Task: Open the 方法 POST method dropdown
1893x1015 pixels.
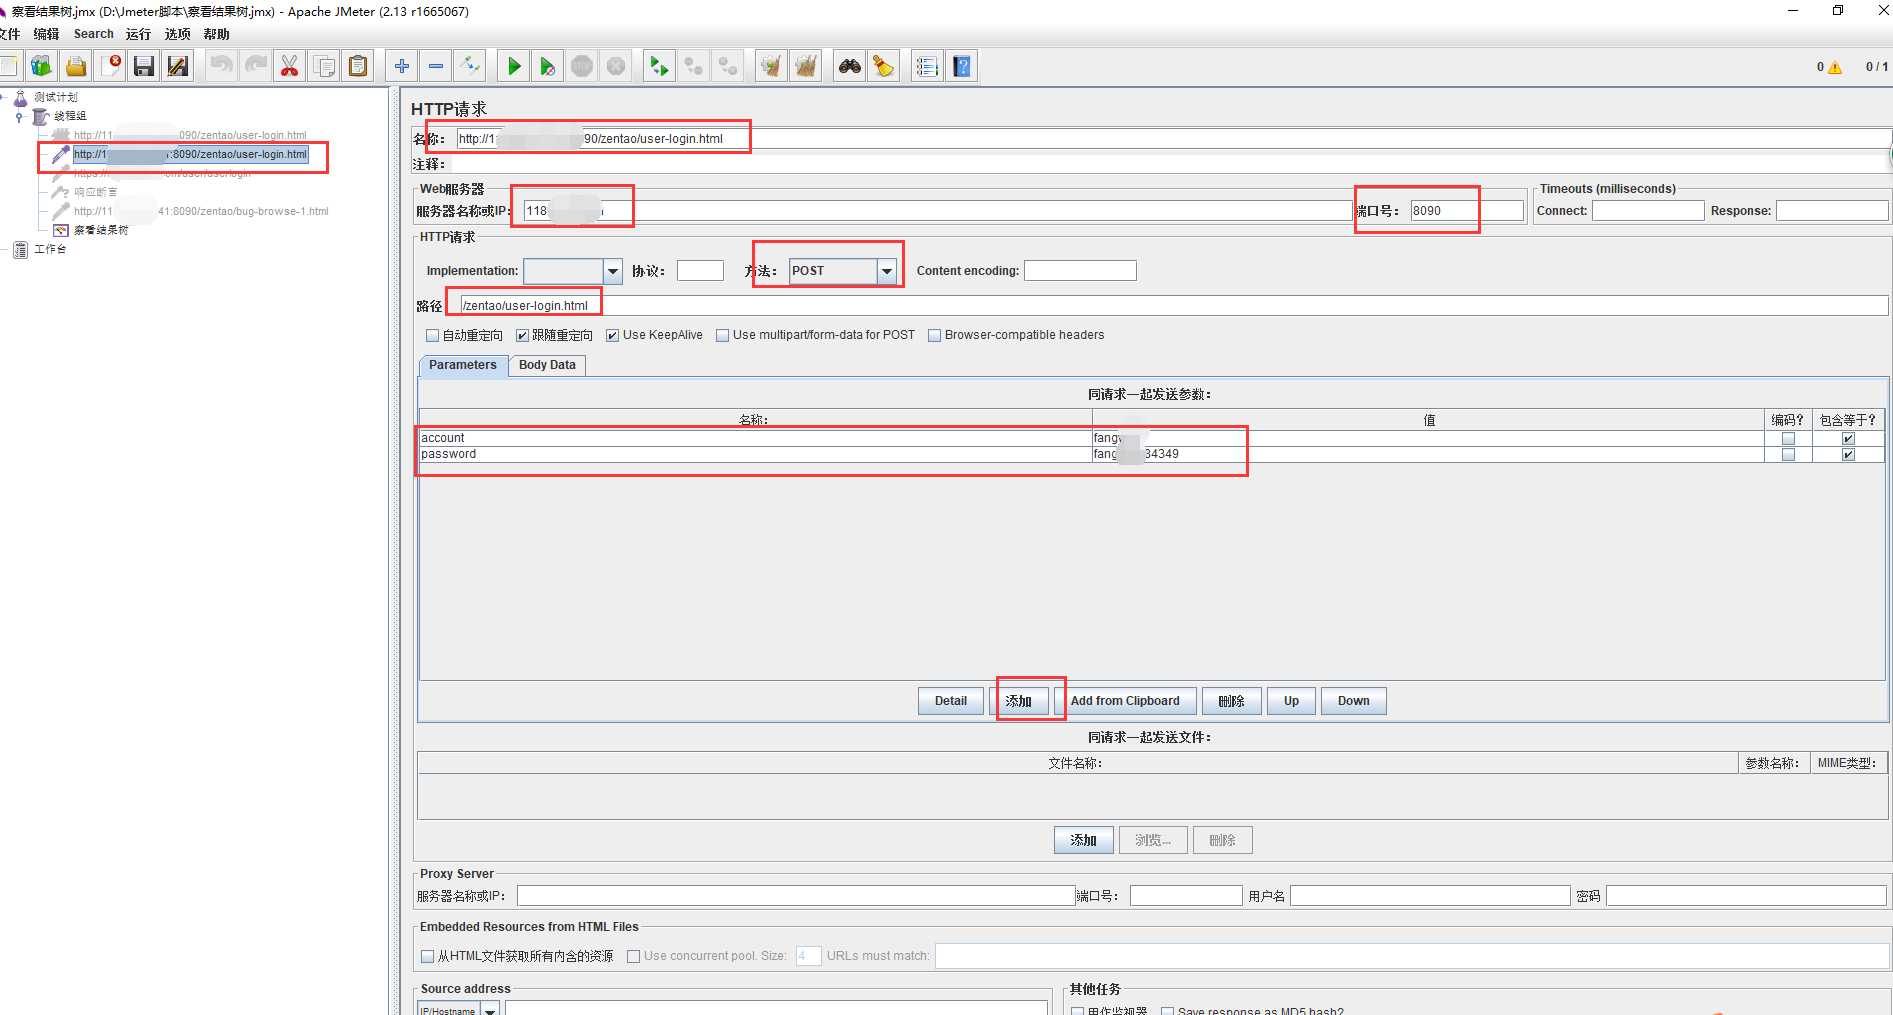Action: [x=887, y=271]
